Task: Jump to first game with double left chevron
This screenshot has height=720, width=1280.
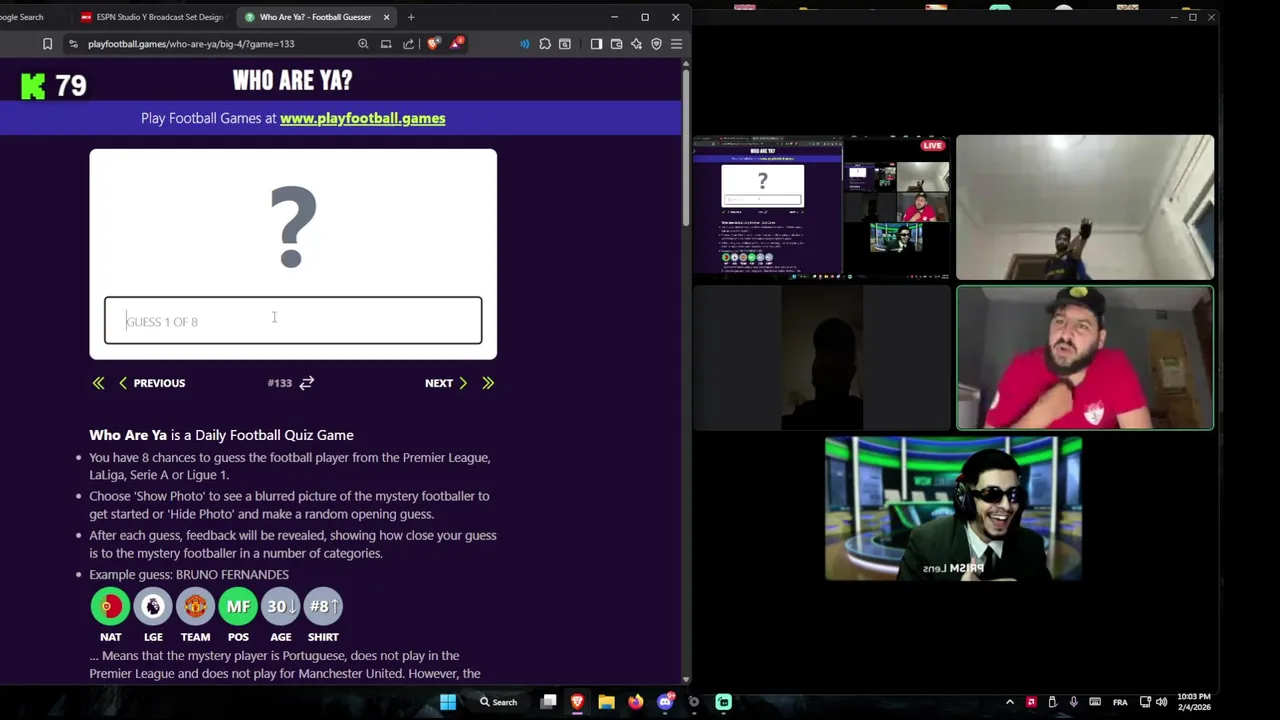Action: click(x=98, y=383)
